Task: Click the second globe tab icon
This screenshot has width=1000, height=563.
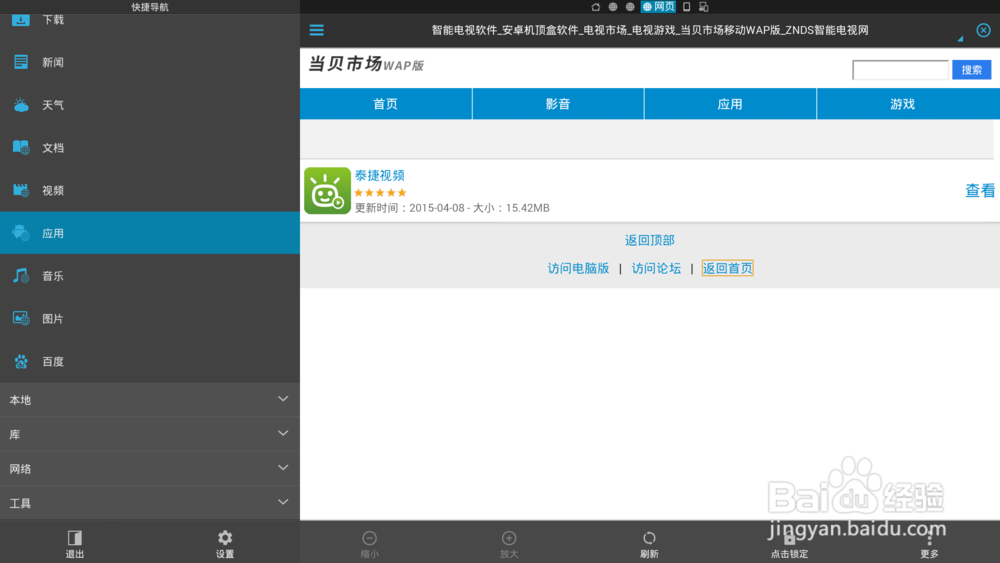Action: pos(630,7)
